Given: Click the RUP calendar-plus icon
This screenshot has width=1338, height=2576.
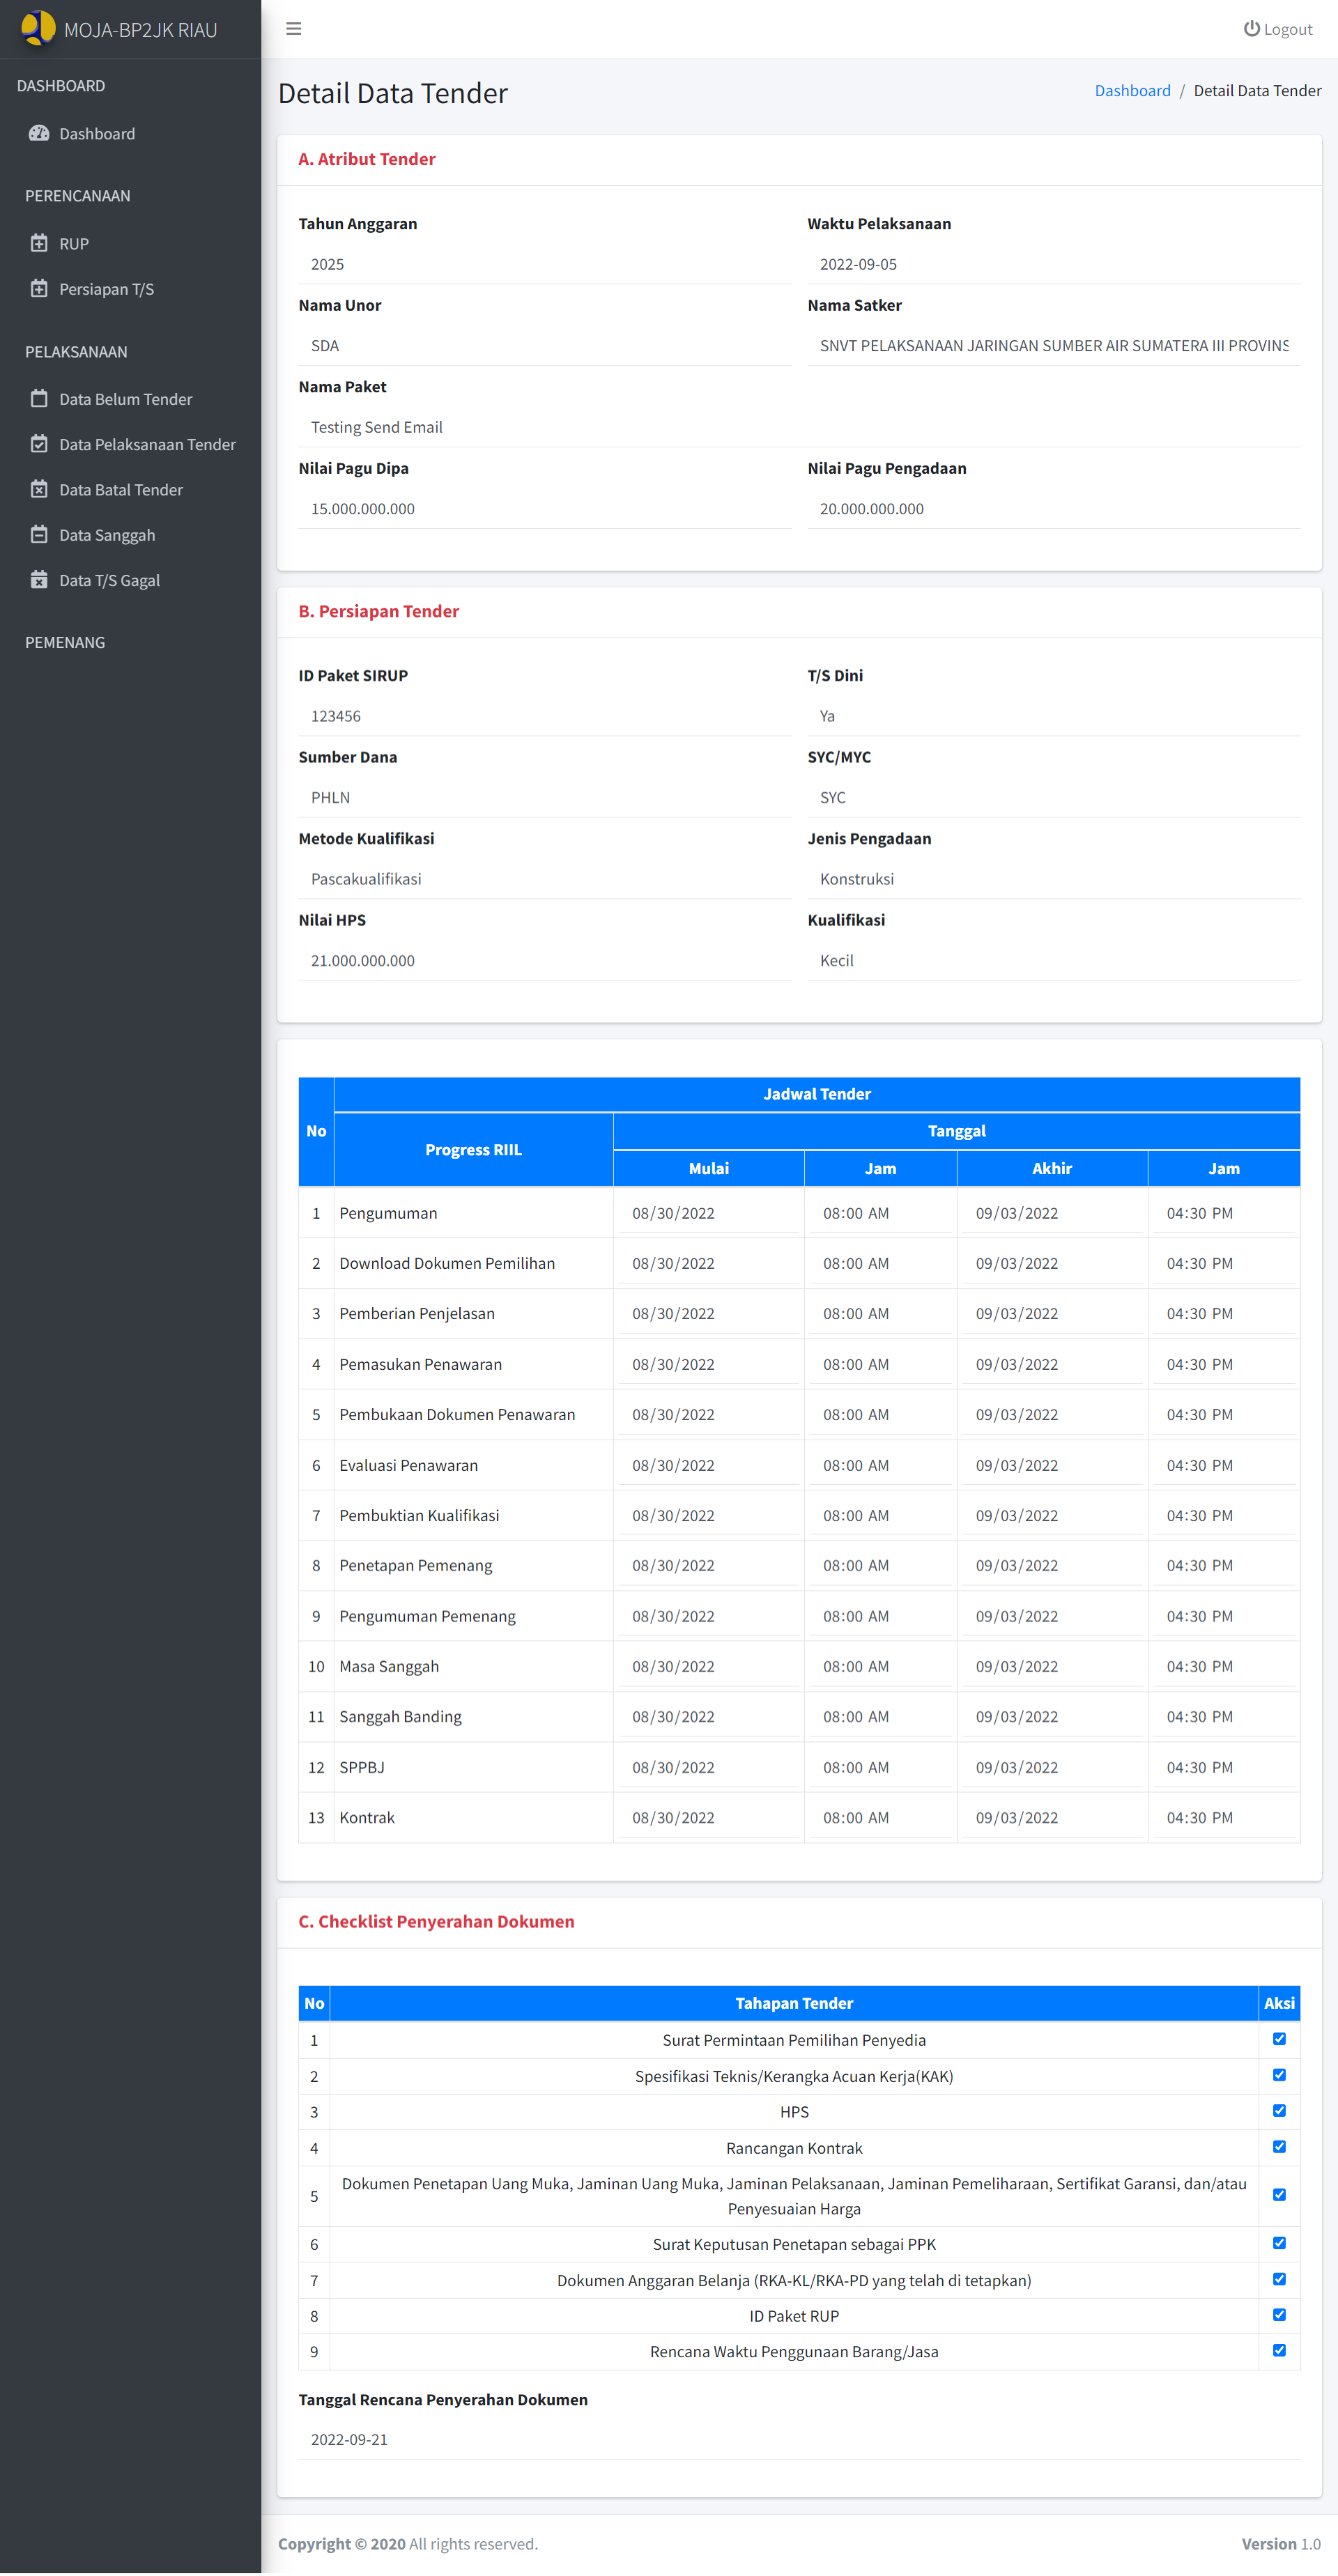Looking at the screenshot, I should (x=39, y=243).
